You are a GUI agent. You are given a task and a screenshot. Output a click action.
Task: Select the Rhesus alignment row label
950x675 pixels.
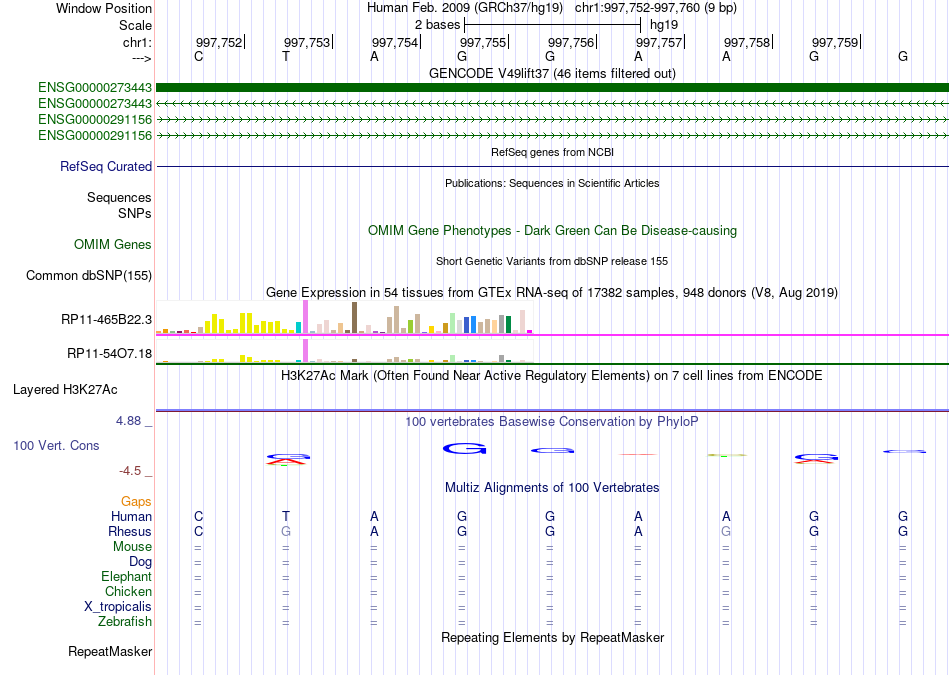(130, 531)
